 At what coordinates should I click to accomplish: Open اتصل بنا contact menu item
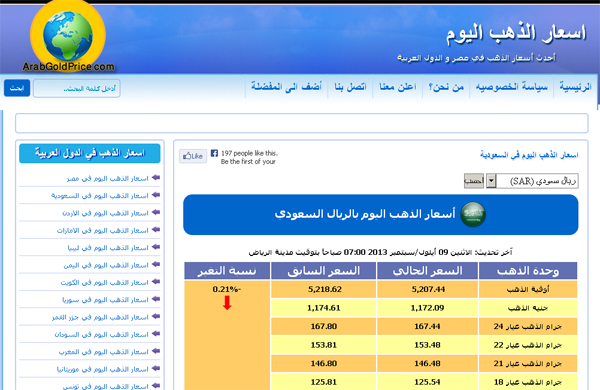pos(350,87)
